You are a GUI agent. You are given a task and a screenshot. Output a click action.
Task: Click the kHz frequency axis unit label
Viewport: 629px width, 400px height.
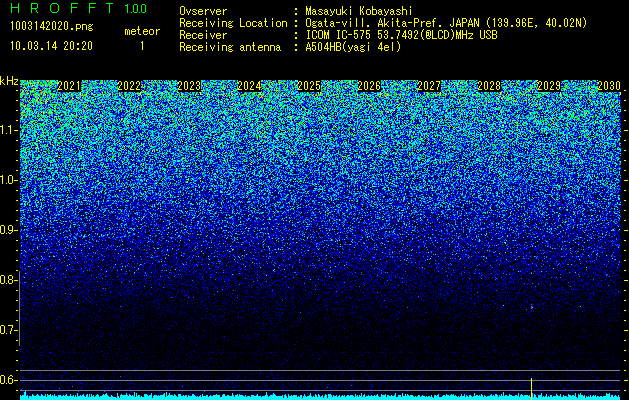pos(9,81)
